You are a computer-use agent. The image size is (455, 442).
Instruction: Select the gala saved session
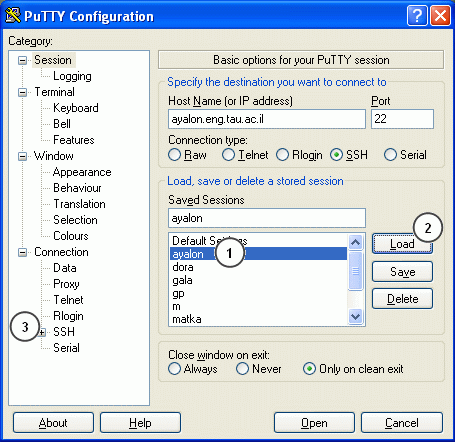coord(258,280)
